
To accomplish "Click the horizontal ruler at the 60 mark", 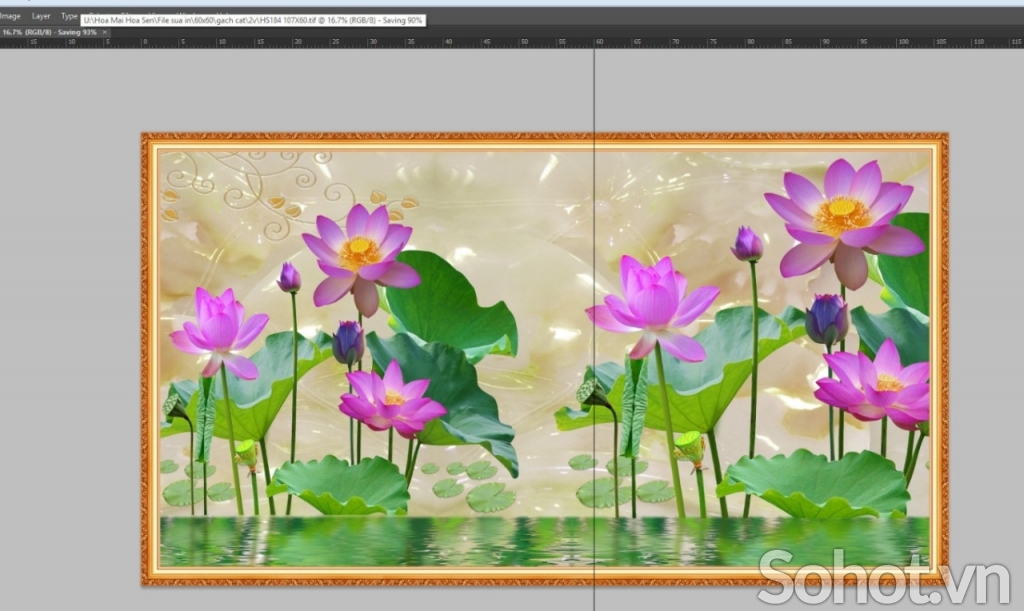I will tap(600, 43).
